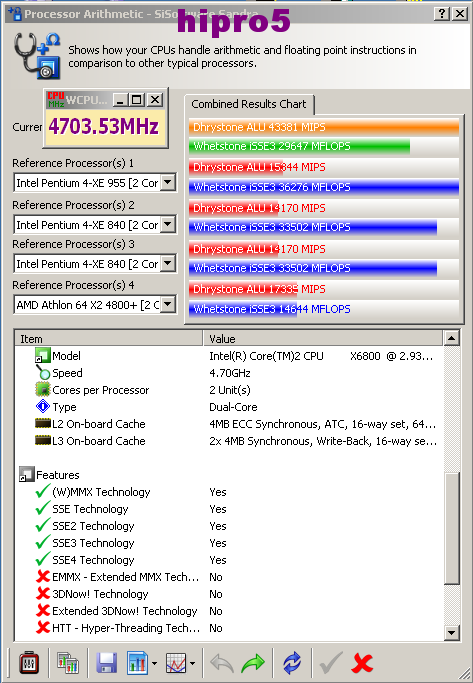The width and height of the screenshot is (473, 683).
Task: Click the red X cancel icon
Action: tap(362, 663)
